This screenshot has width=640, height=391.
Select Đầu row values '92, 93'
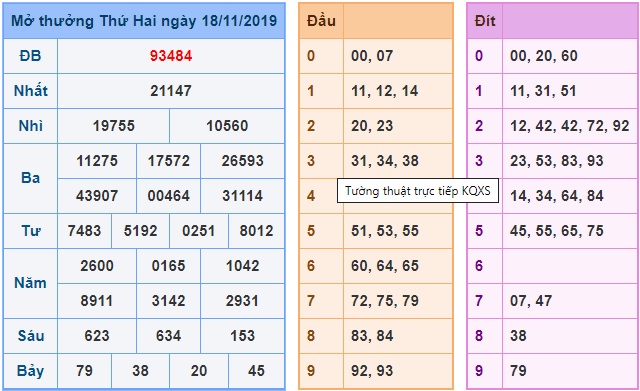click(372, 371)
